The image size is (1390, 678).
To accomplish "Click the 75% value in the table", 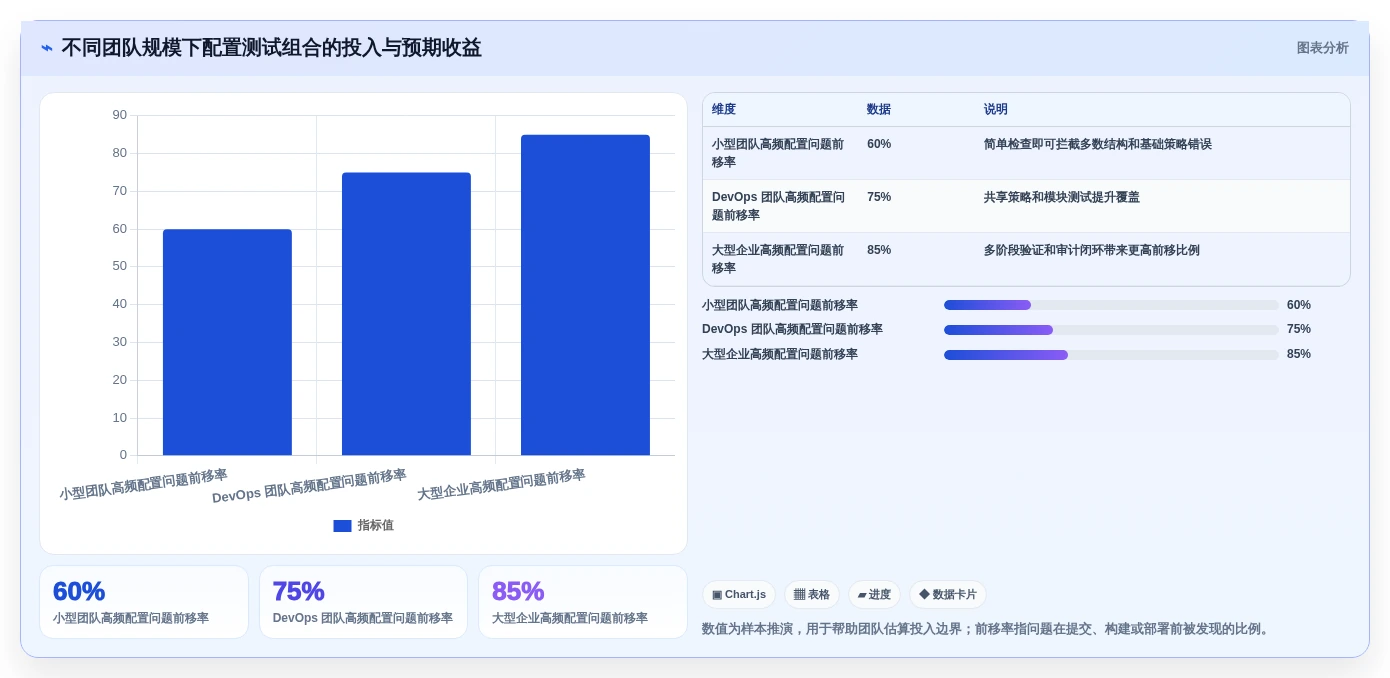I will tap(879, 197).
